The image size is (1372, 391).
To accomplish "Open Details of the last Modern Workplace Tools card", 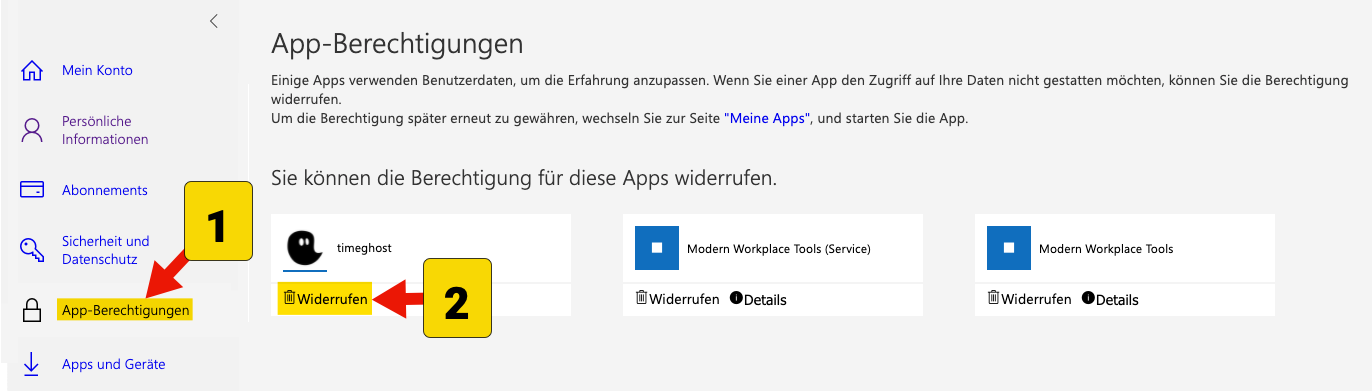I will point(1110,299).
